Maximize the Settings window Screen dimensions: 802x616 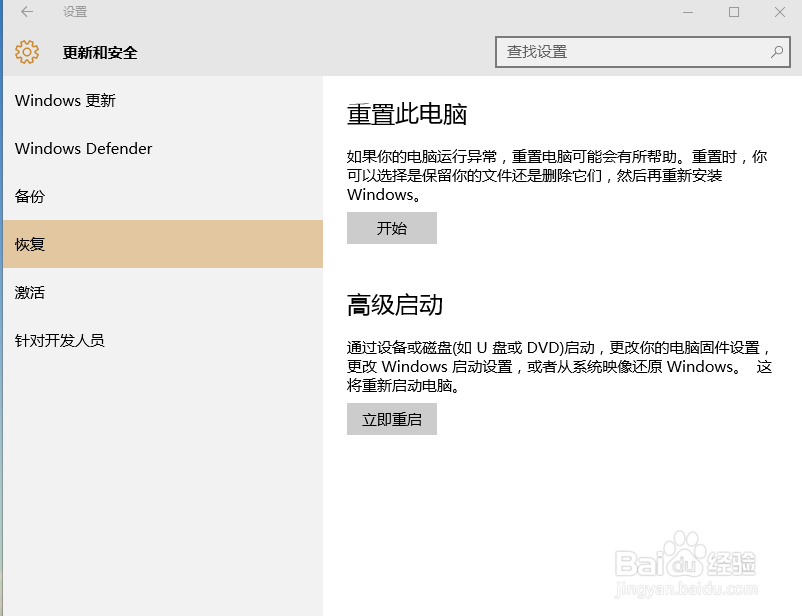click(732, 12)
